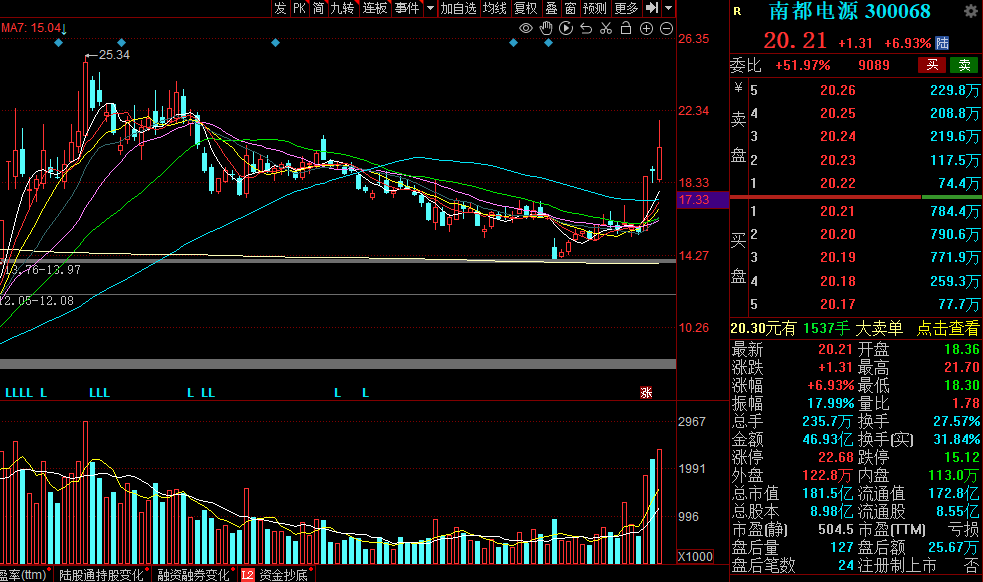Click the red 买 buy button
The image size is (983, 582).
pos(932,65)
